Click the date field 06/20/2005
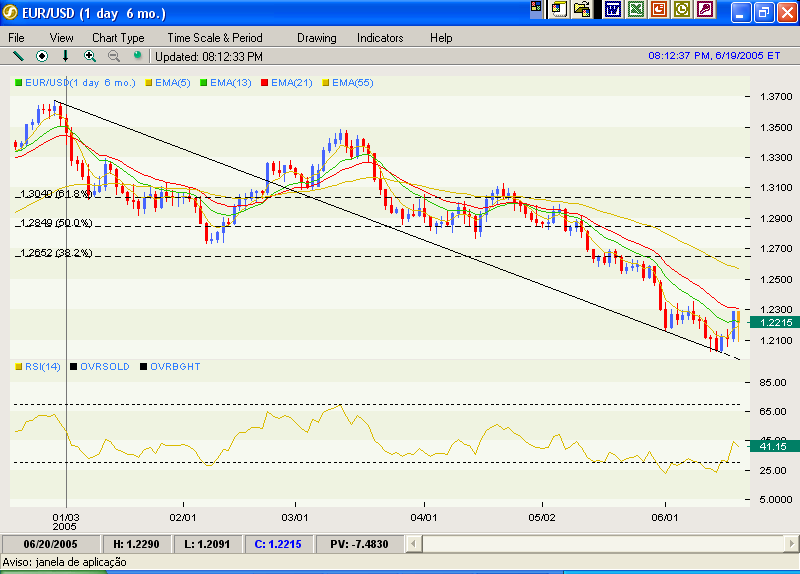 (50, 544)
